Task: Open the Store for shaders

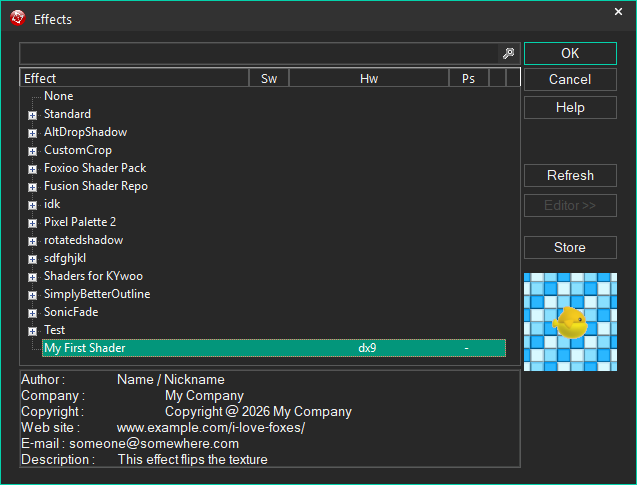Action: pos(570,247)
